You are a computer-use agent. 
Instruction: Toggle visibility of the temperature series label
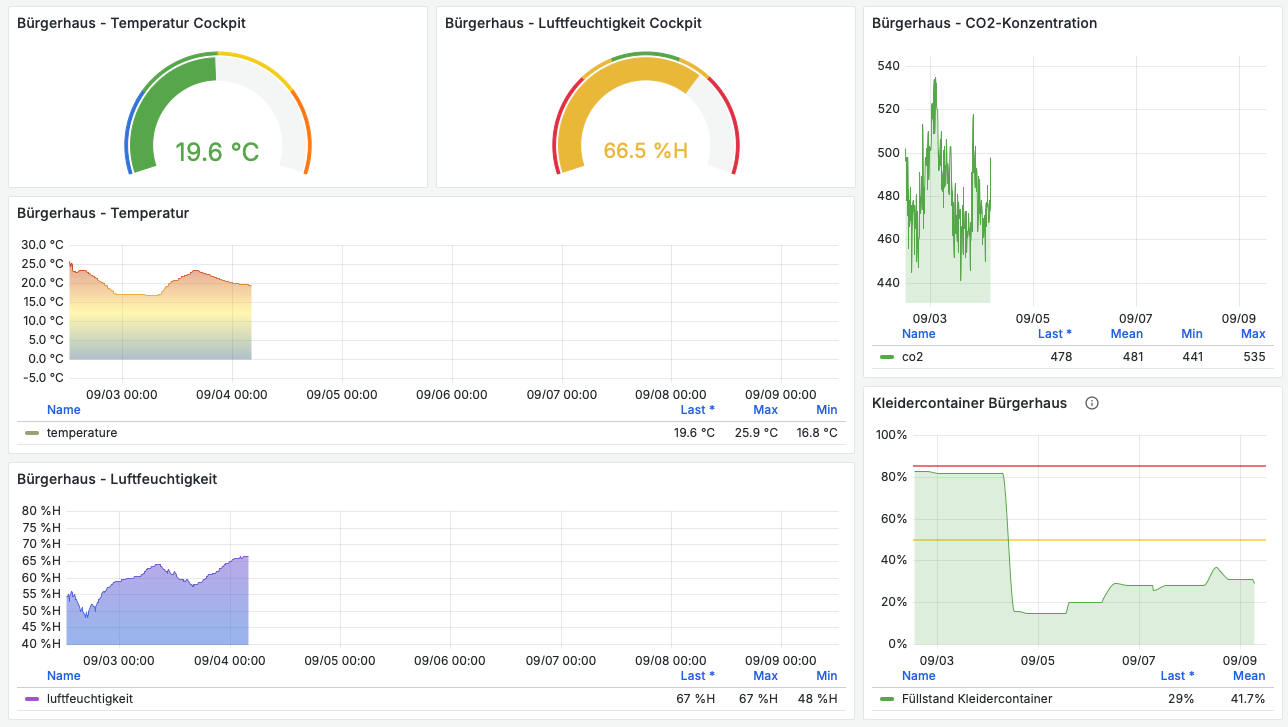coord(82,433)
